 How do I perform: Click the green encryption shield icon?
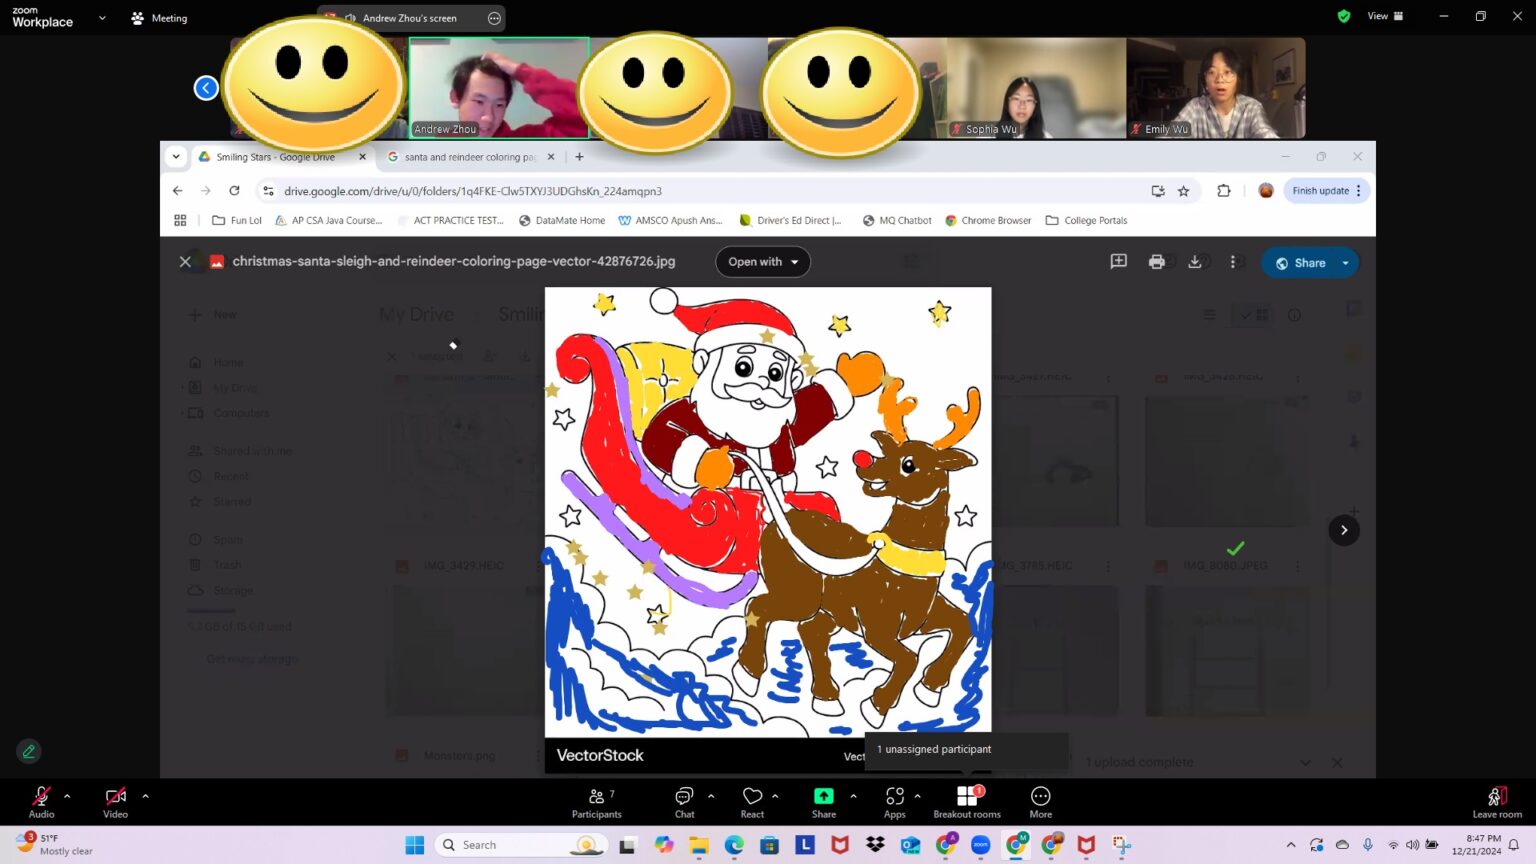[x=1344, y=16]
